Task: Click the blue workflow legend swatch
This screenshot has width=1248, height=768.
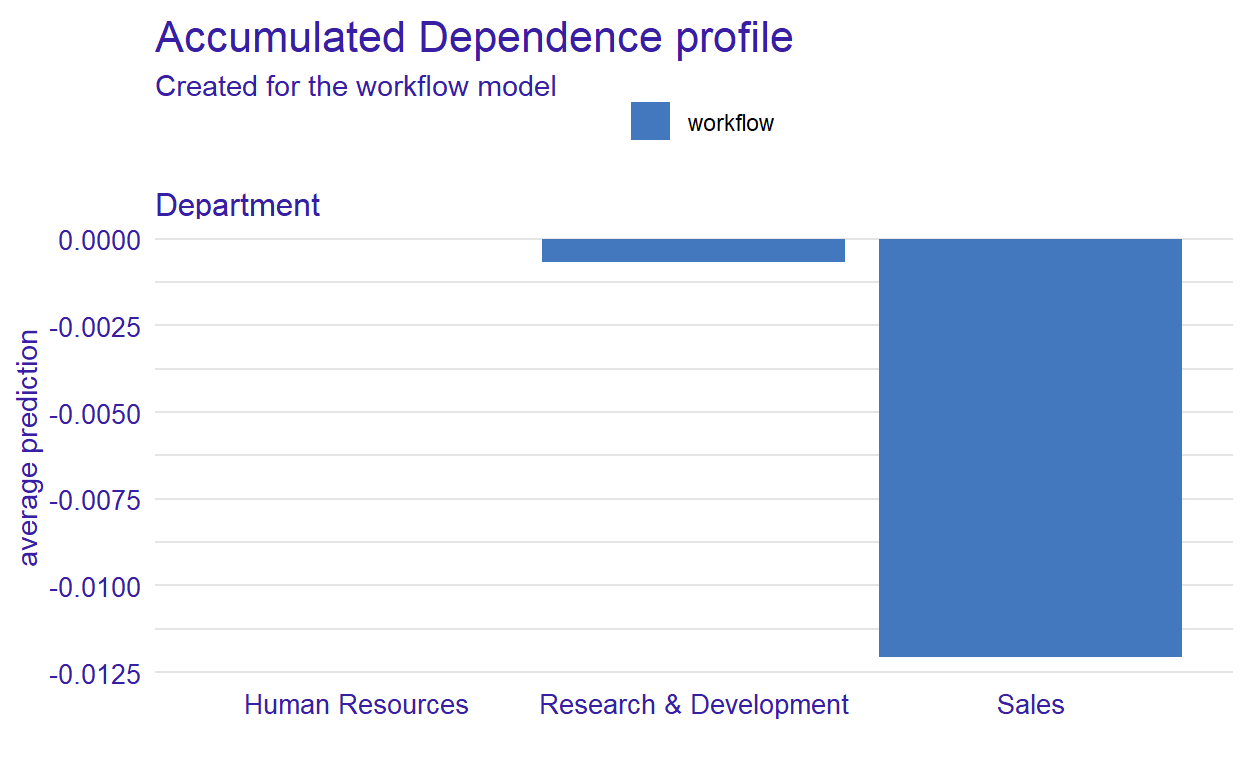Action: [650, 122]
